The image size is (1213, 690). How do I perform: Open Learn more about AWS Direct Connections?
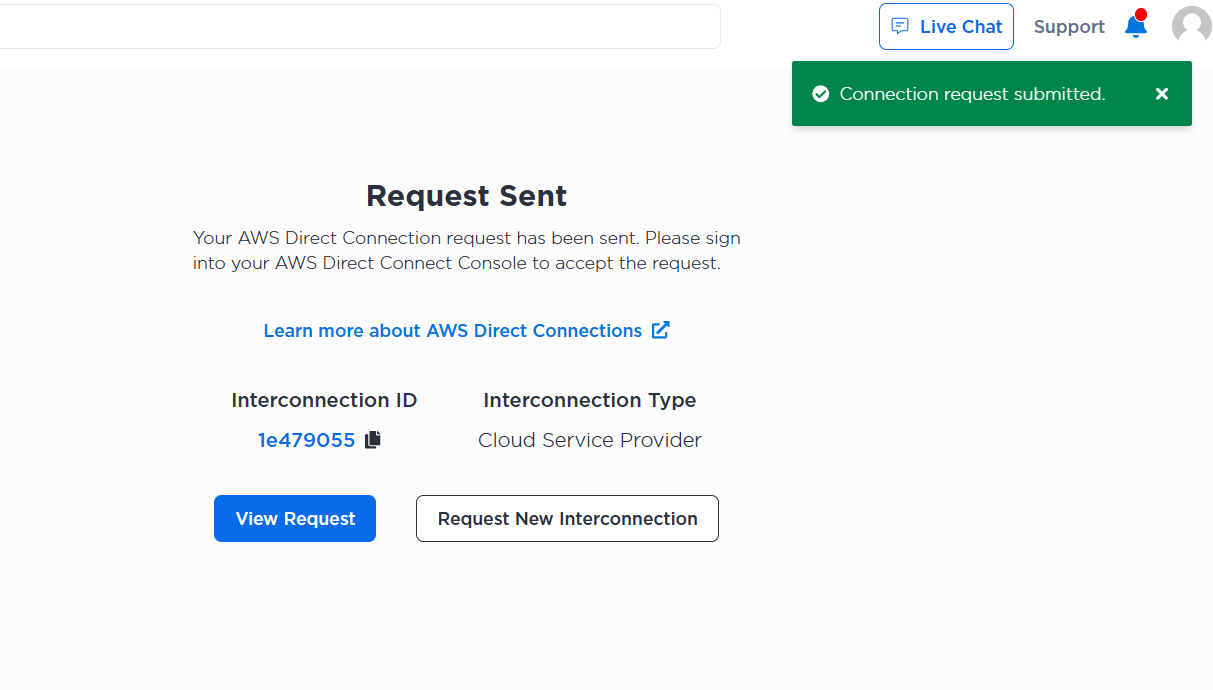(x=453, y=330)
